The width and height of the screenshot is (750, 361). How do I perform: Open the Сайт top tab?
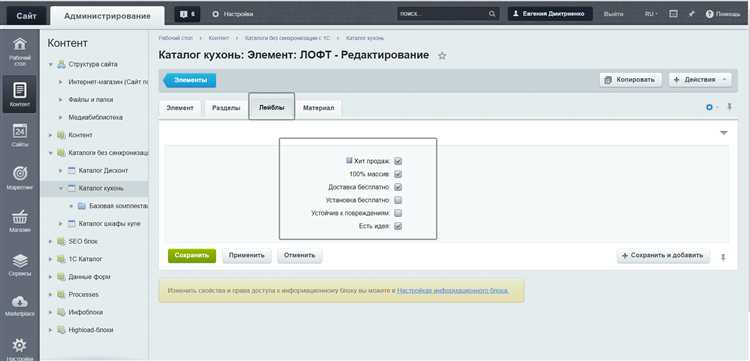click(x=26, y=16)
